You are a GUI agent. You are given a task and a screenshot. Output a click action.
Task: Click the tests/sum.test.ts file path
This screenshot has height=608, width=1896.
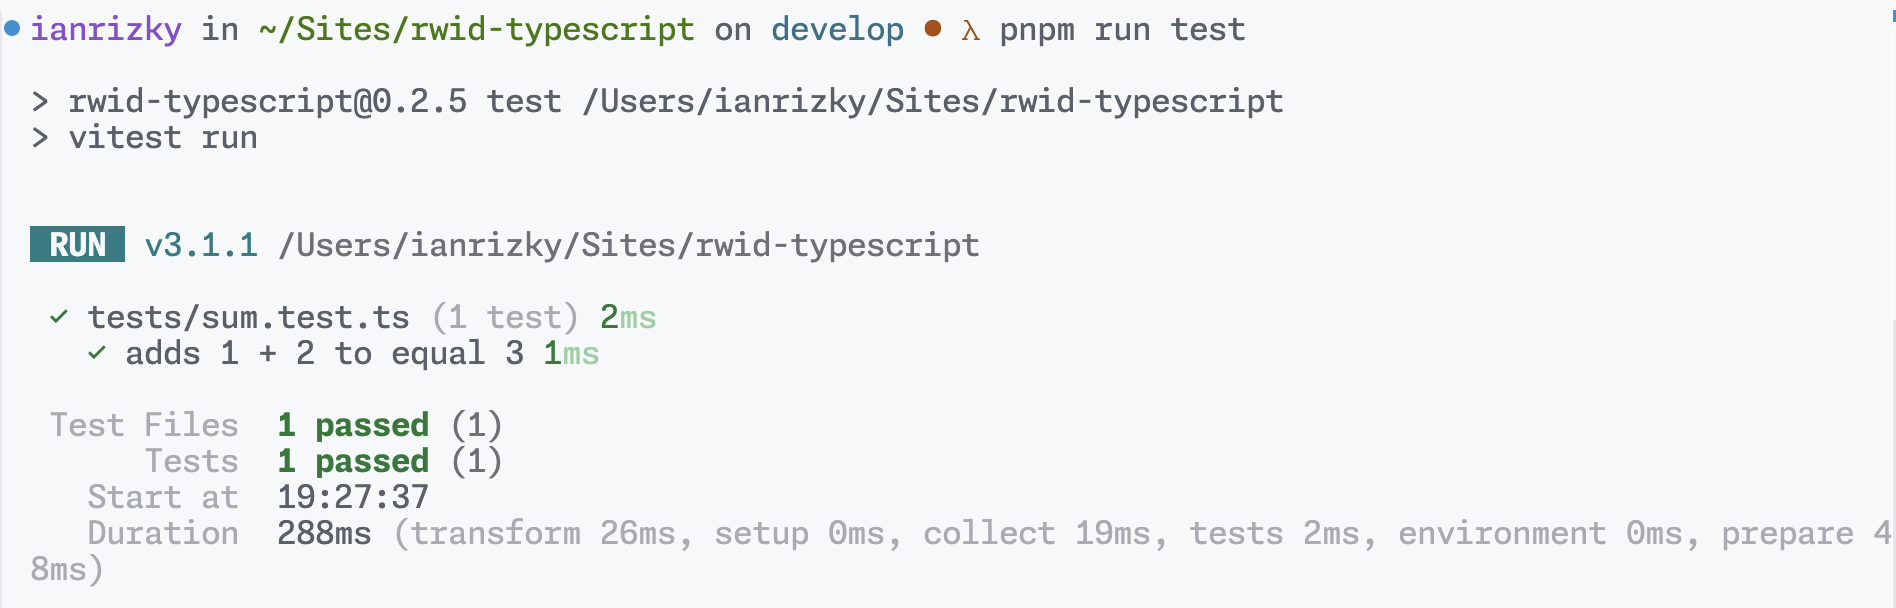(249, 317)
